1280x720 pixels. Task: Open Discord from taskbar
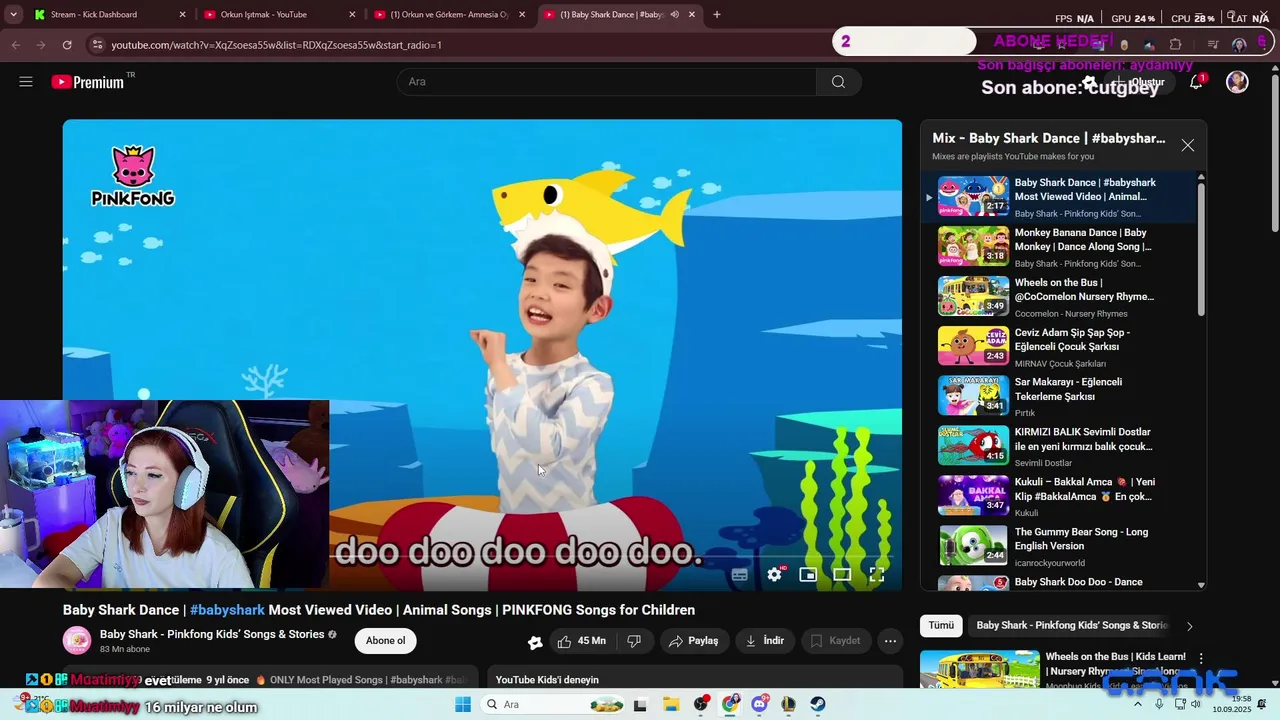[x=759, y=705]
